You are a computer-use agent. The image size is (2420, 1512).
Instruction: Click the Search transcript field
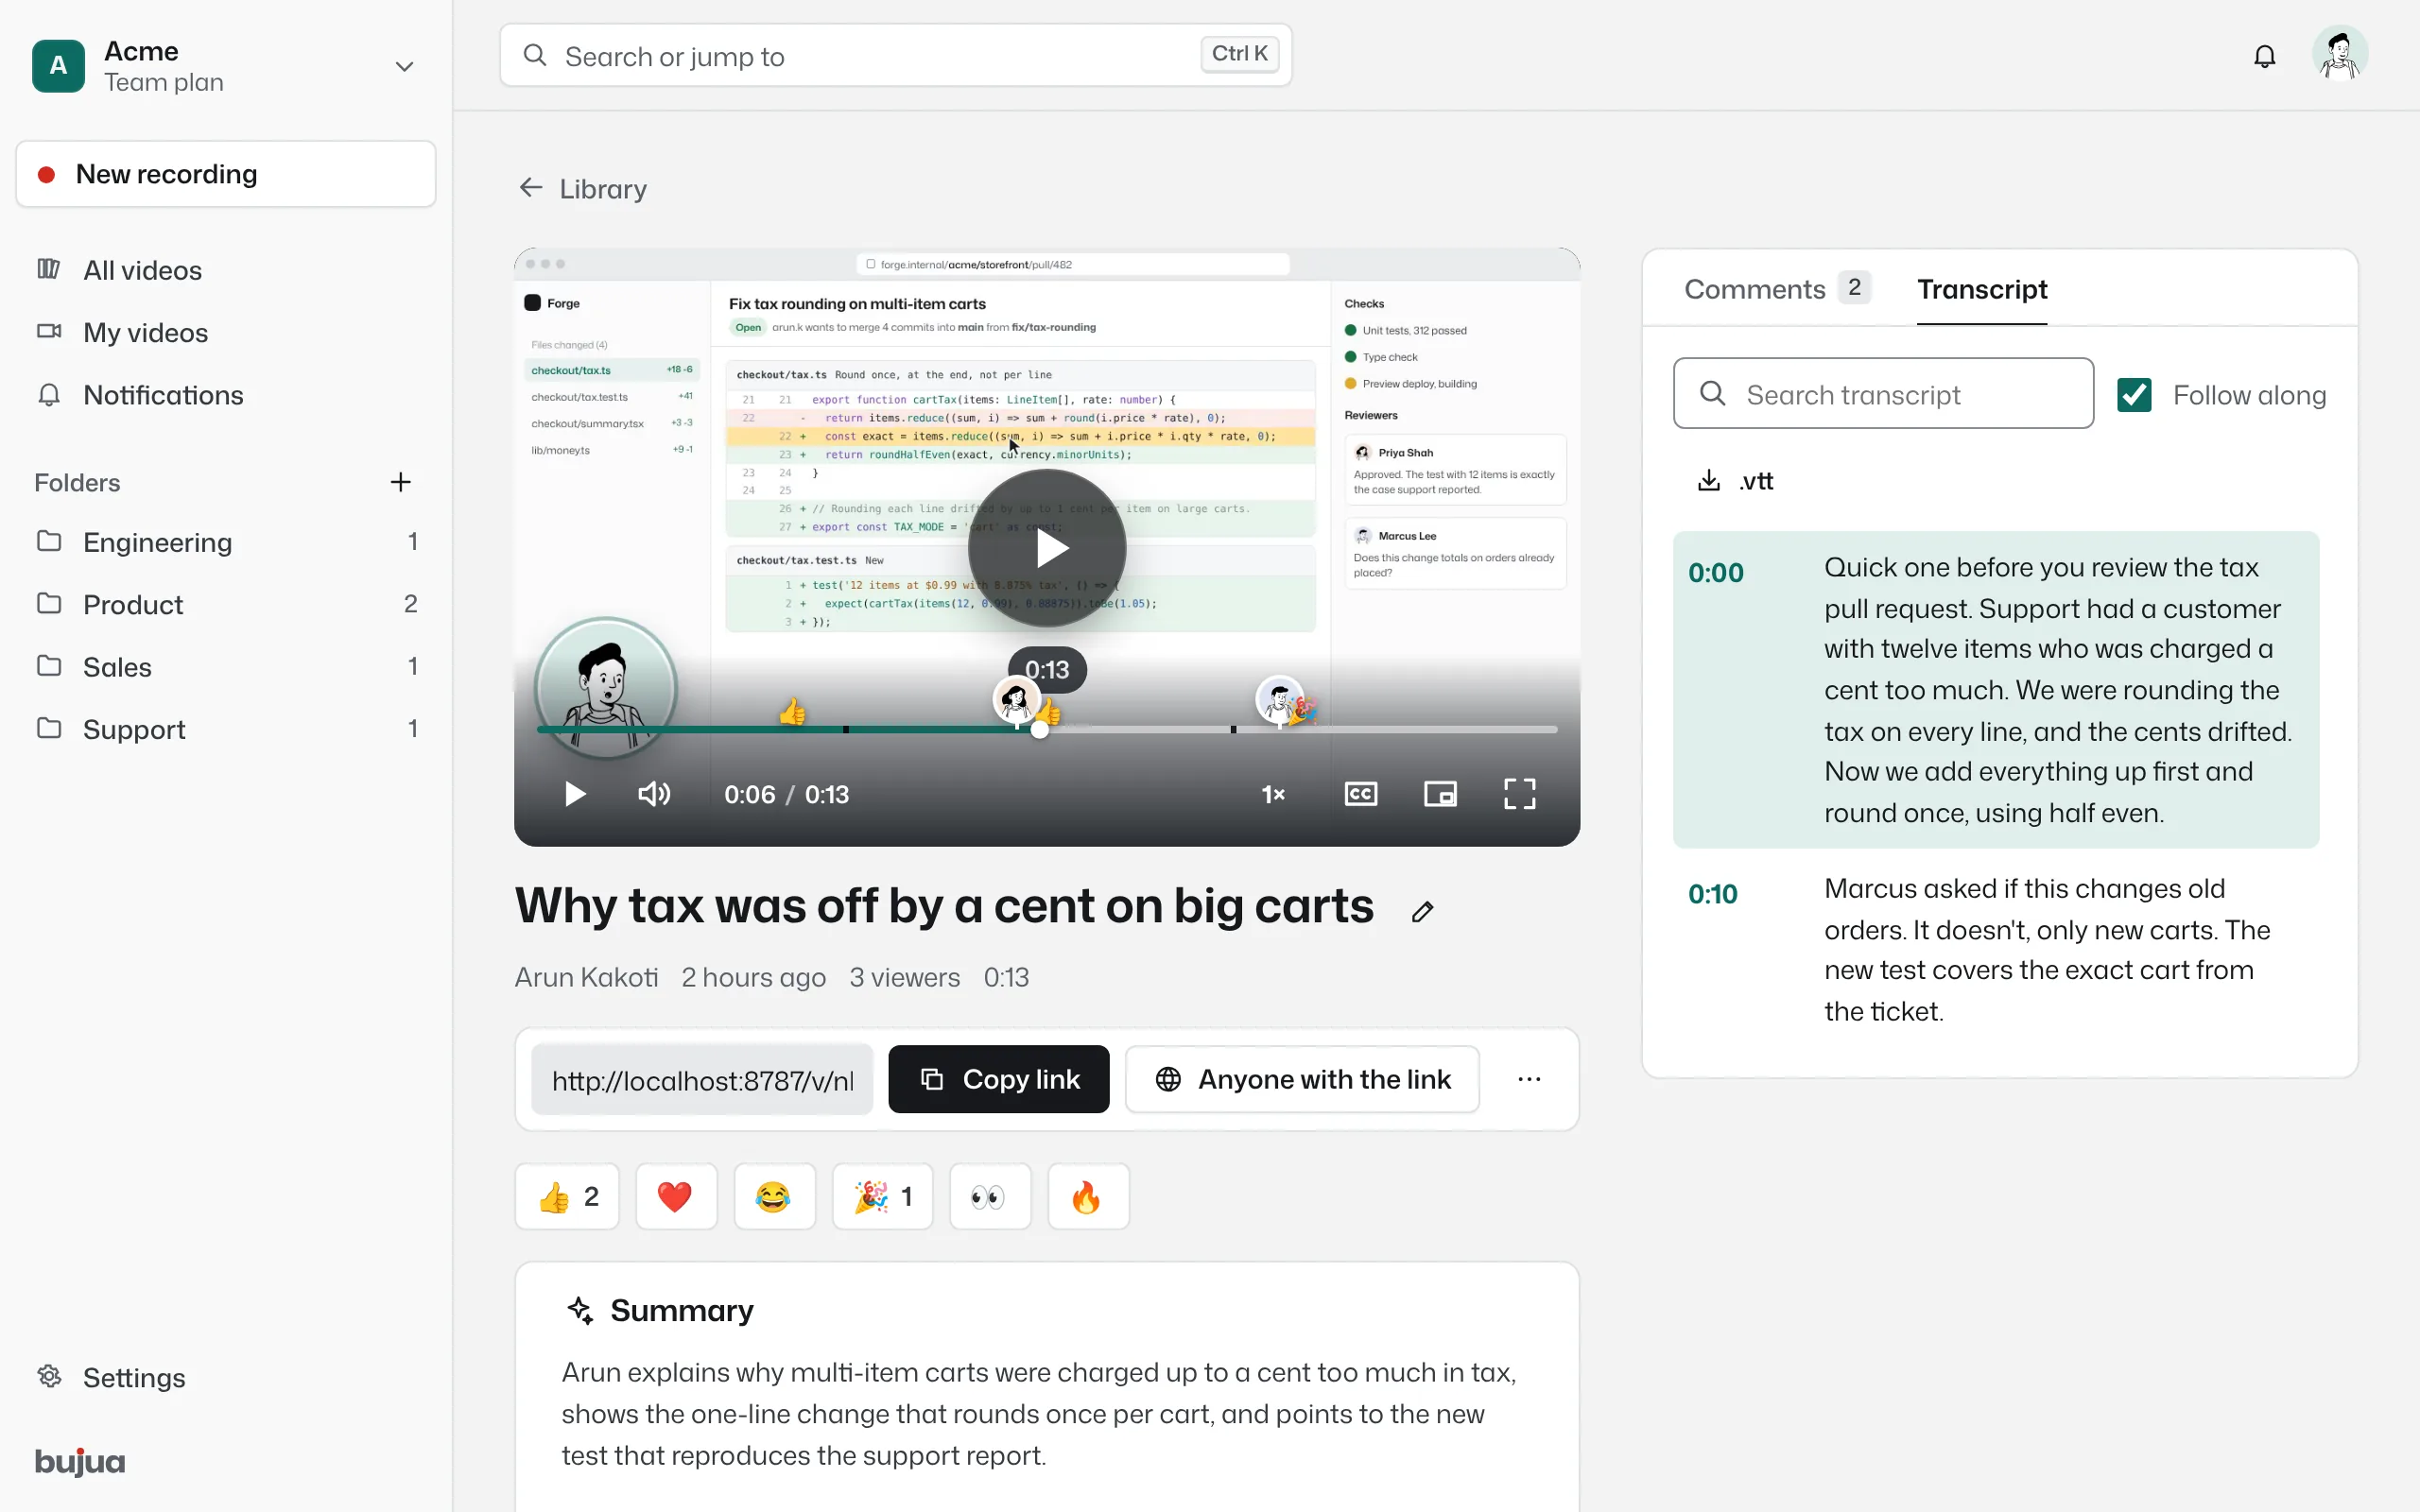[1883, 394]
